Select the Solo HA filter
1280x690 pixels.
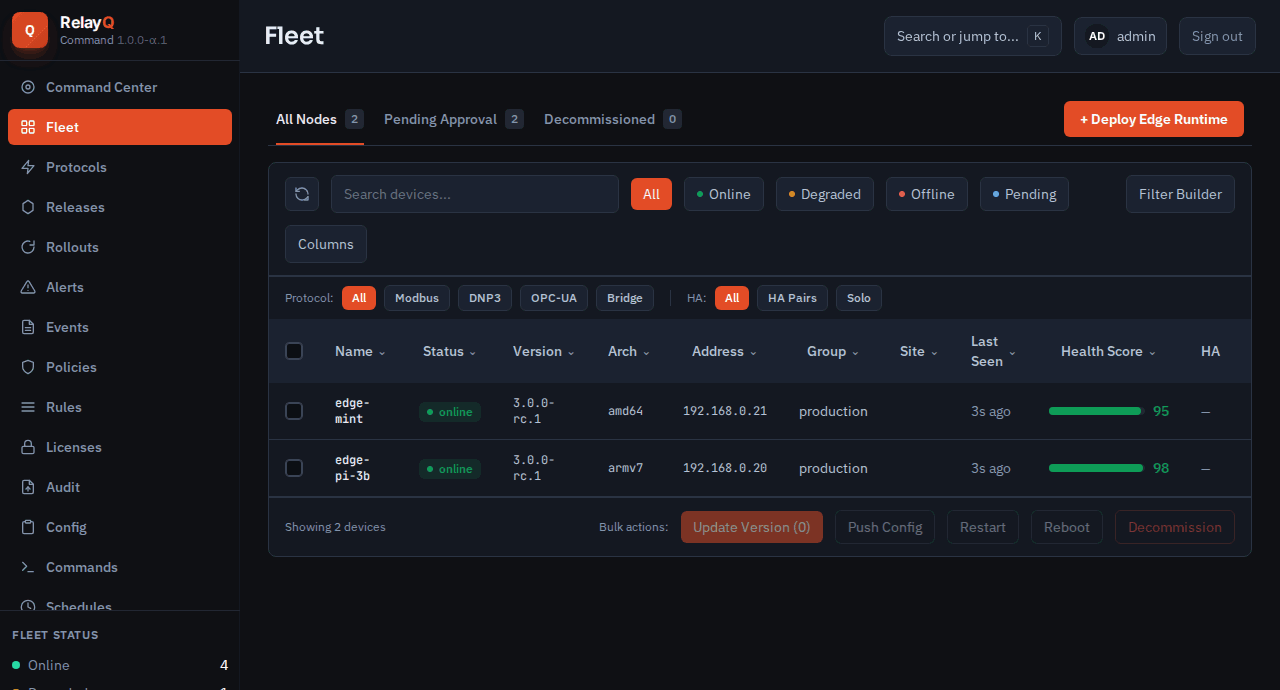[859, 298]
